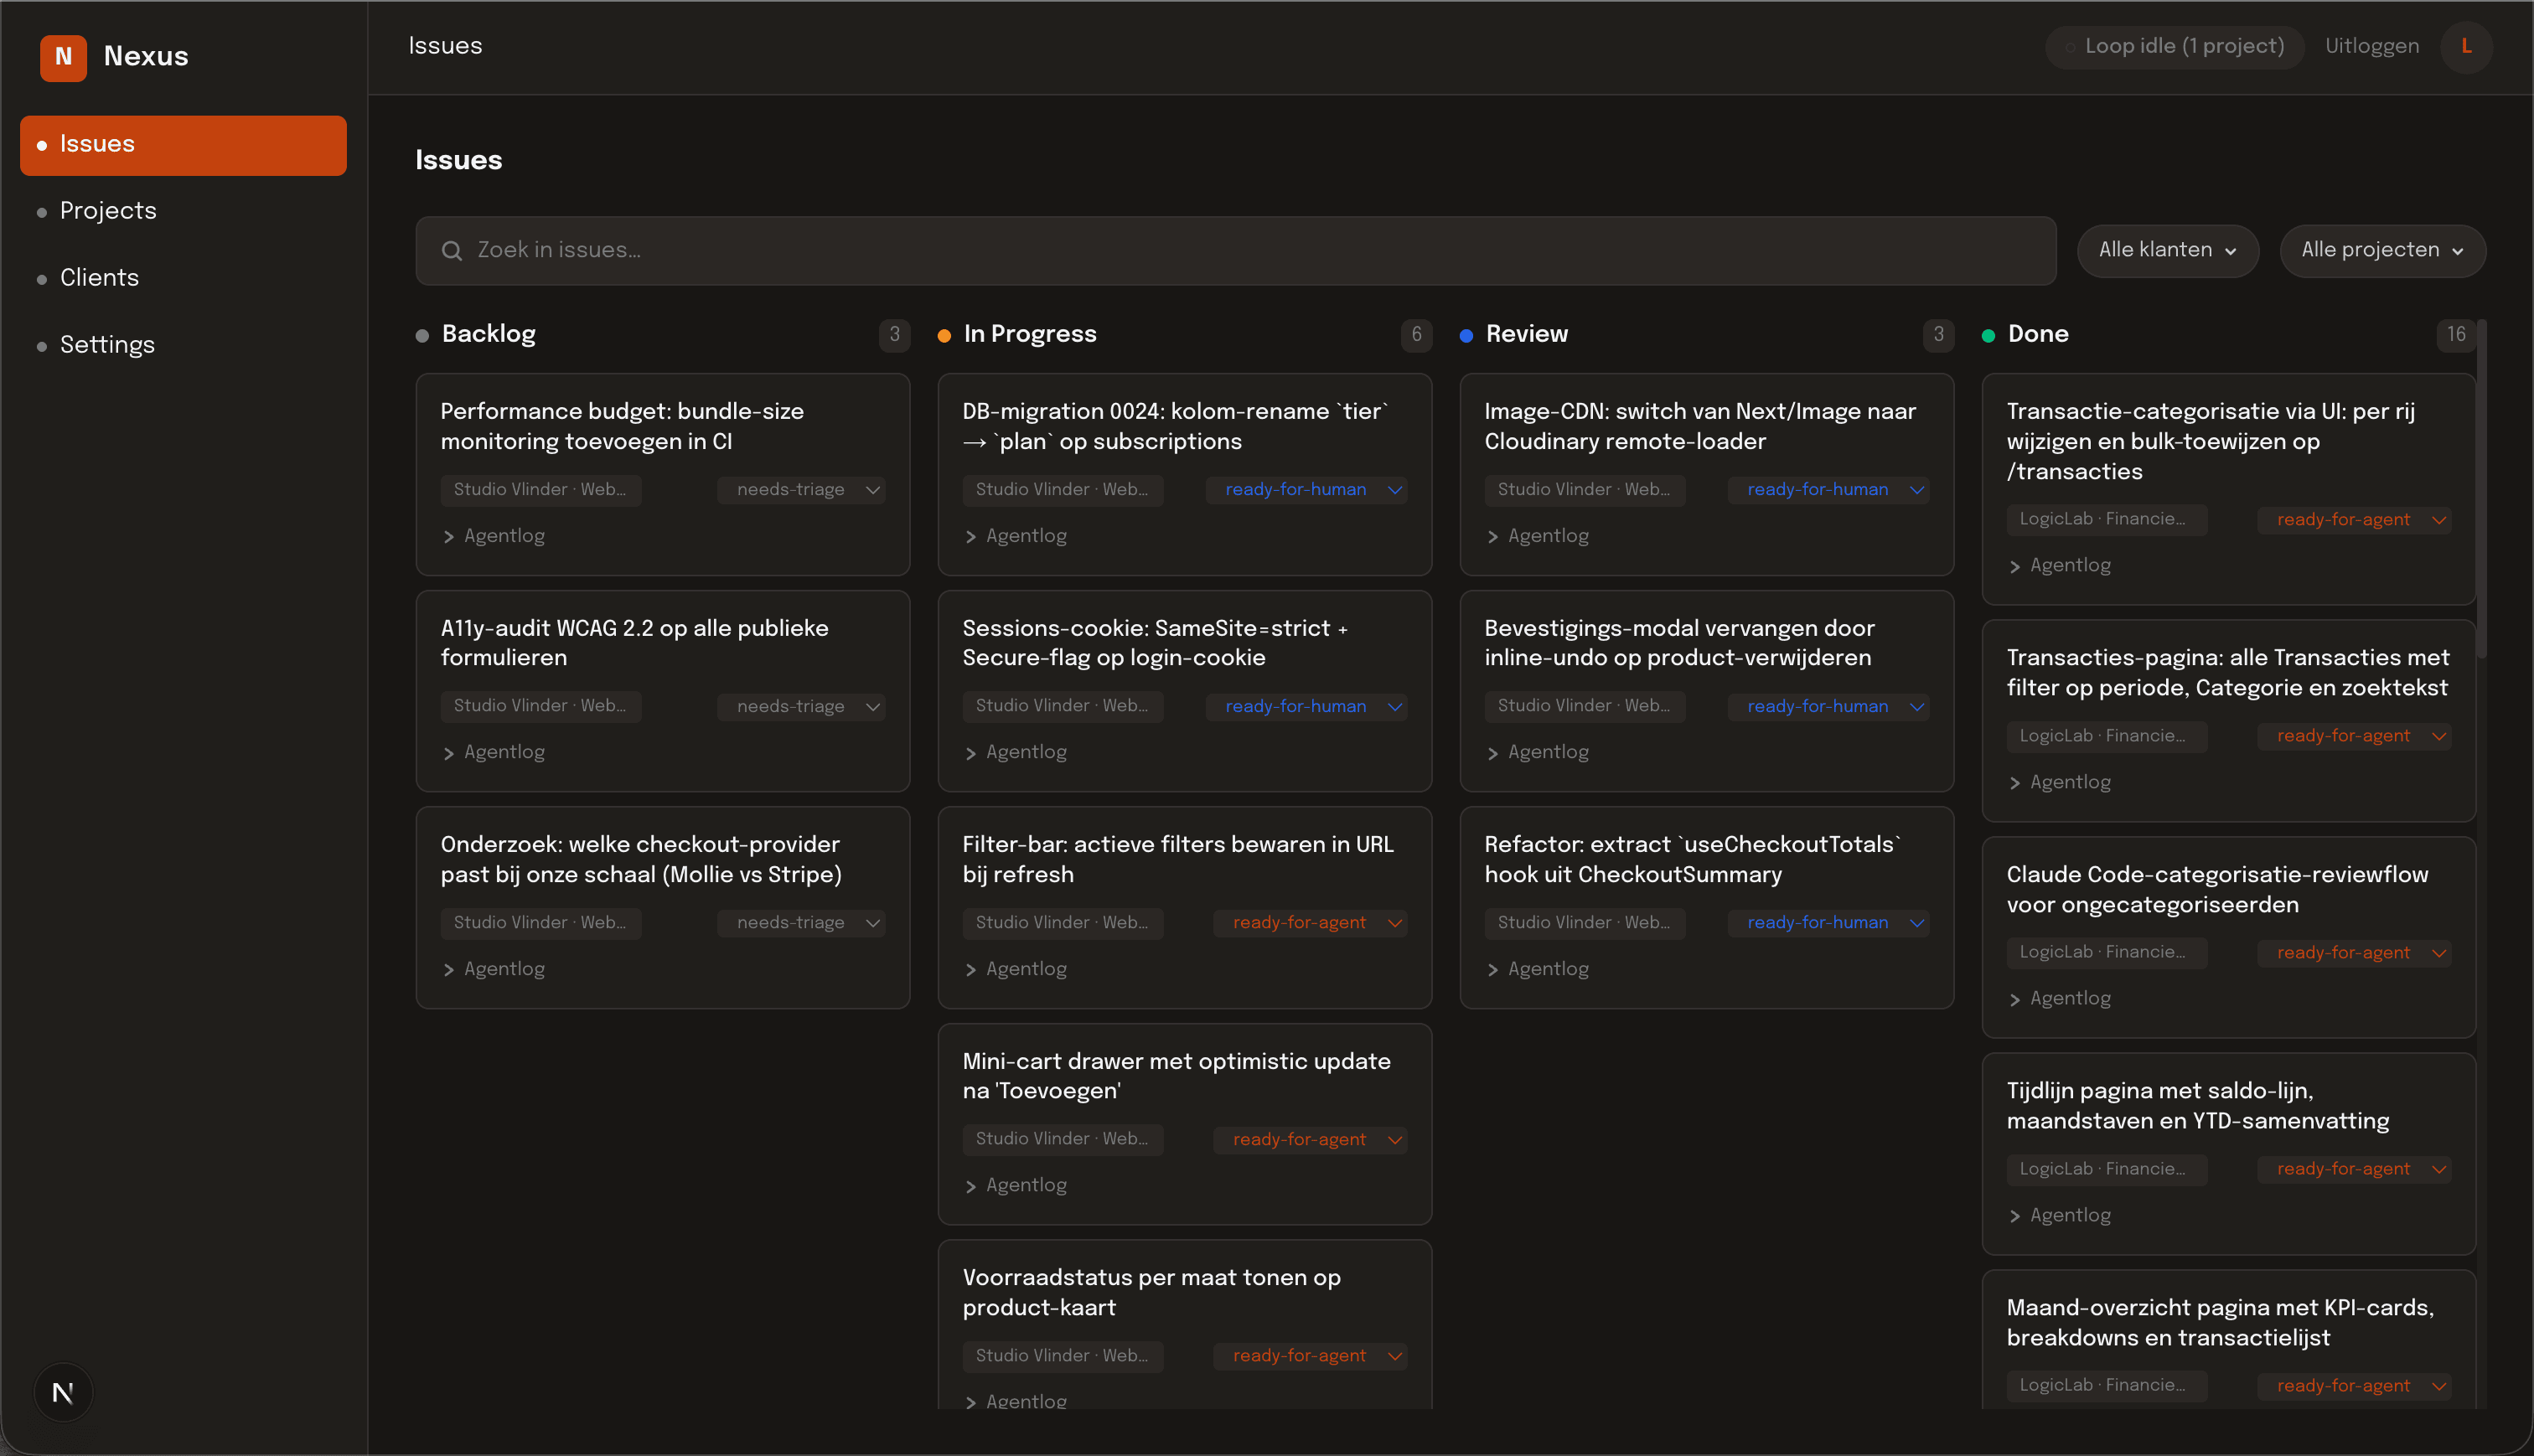The height and width of the screenshot is (1456, 2534).
Task: Open the Alle projecten dropdown
Action: (x=2382, y=251)
